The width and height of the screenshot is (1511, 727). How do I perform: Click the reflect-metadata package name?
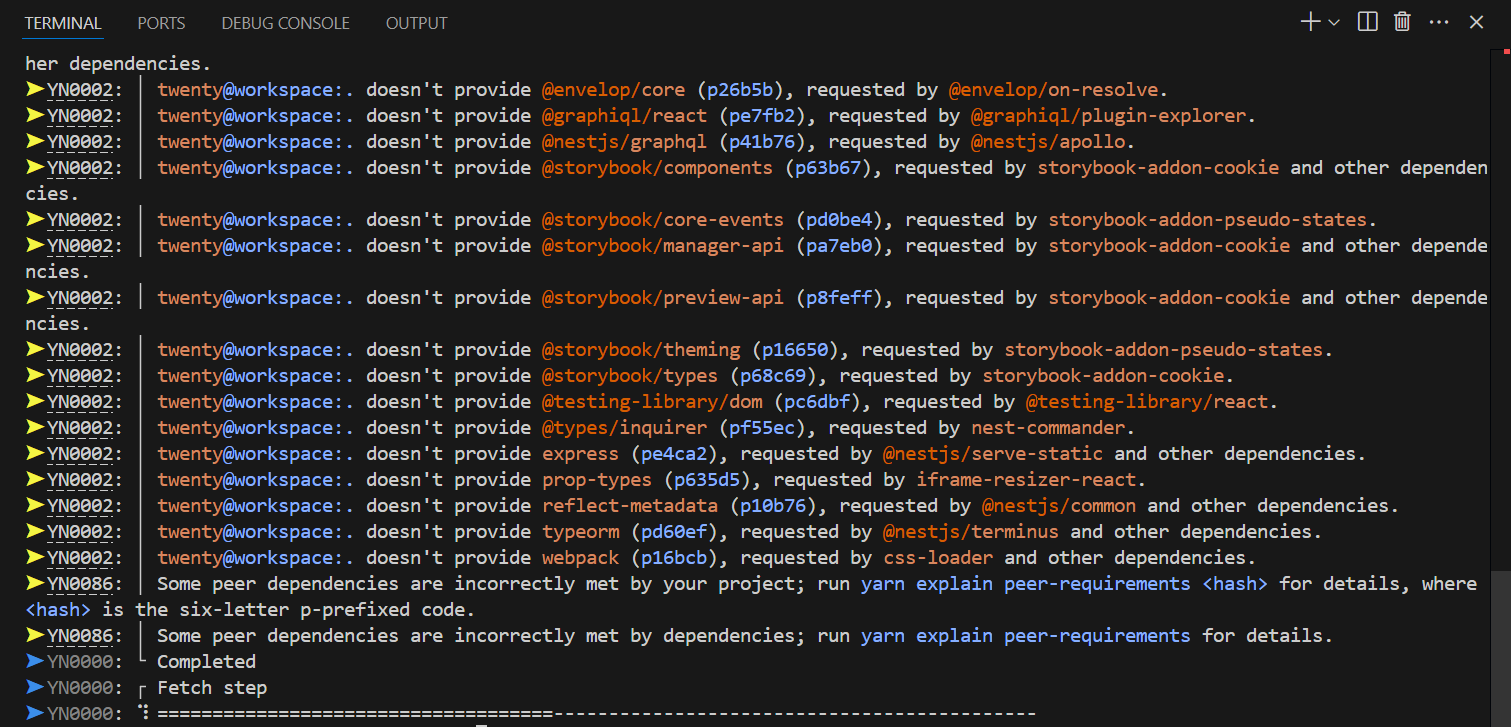pos(630,505)
